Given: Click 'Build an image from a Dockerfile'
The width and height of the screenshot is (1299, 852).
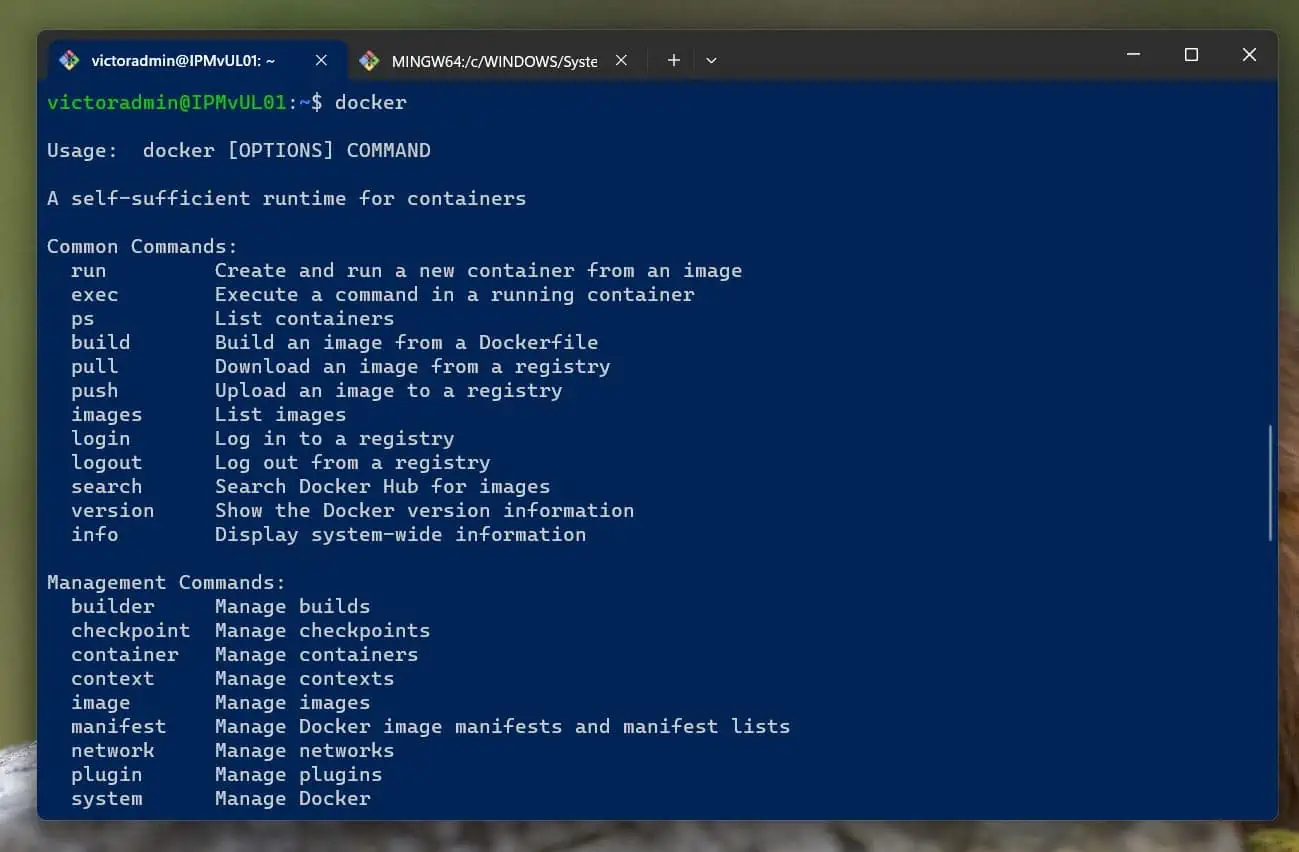Looking at the screenshot, I should pos(407,342).
